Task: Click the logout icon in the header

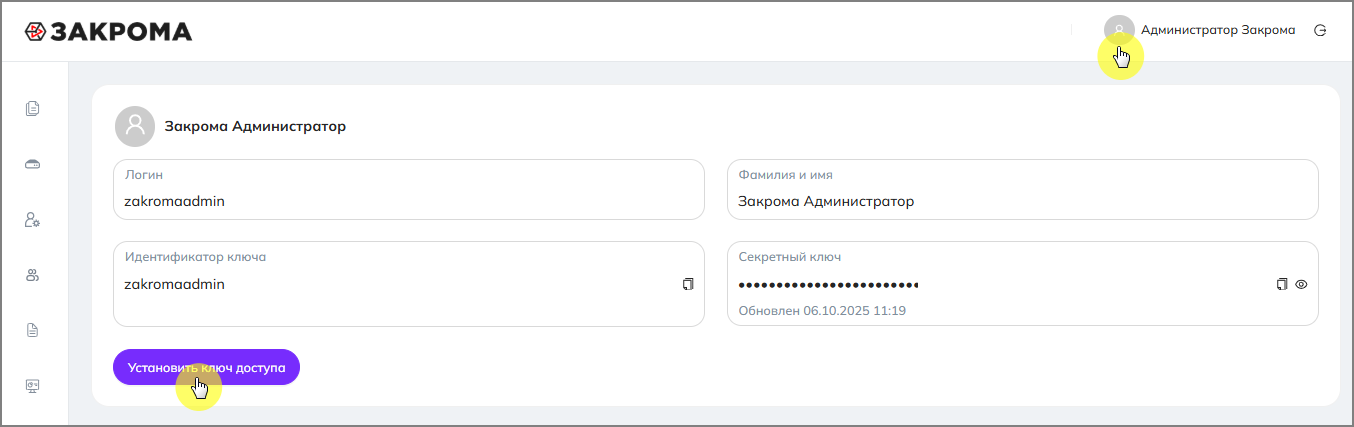Action: pyautogui.click(x=1320, y=30)
